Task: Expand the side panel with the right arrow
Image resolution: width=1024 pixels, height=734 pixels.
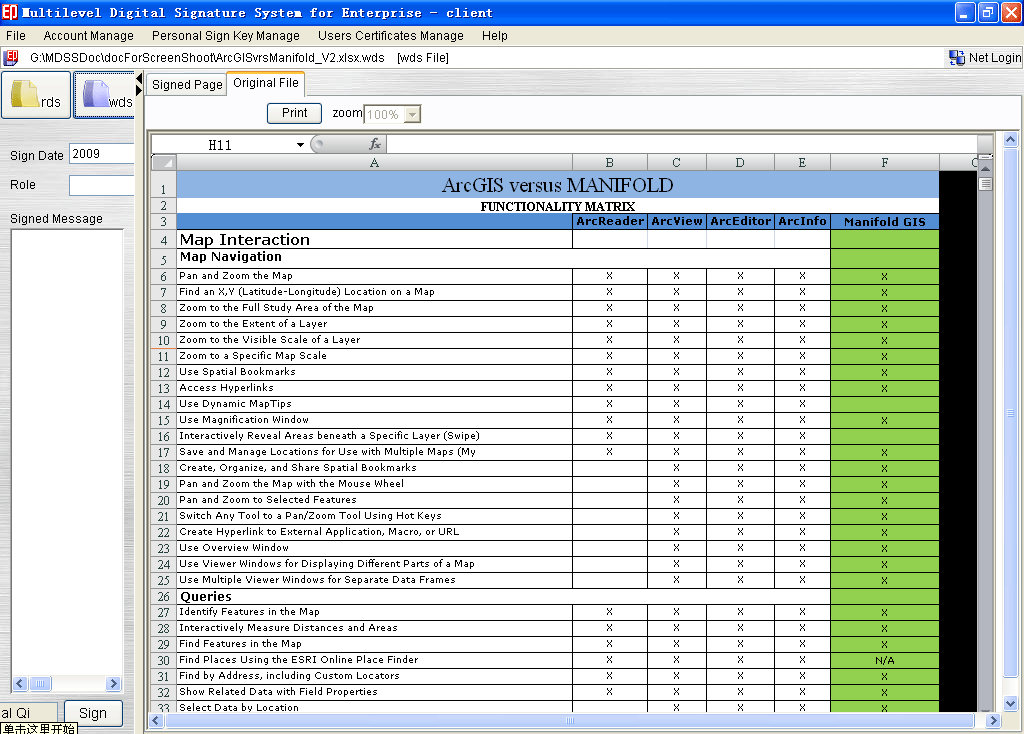Action: point(139,90)
